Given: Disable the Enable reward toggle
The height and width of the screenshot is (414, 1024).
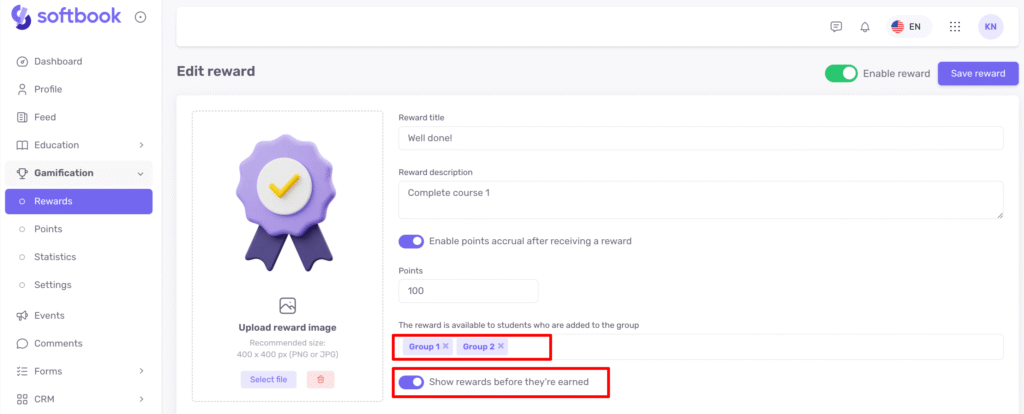Looking at the screenshot, I should (x=841, y=73).
